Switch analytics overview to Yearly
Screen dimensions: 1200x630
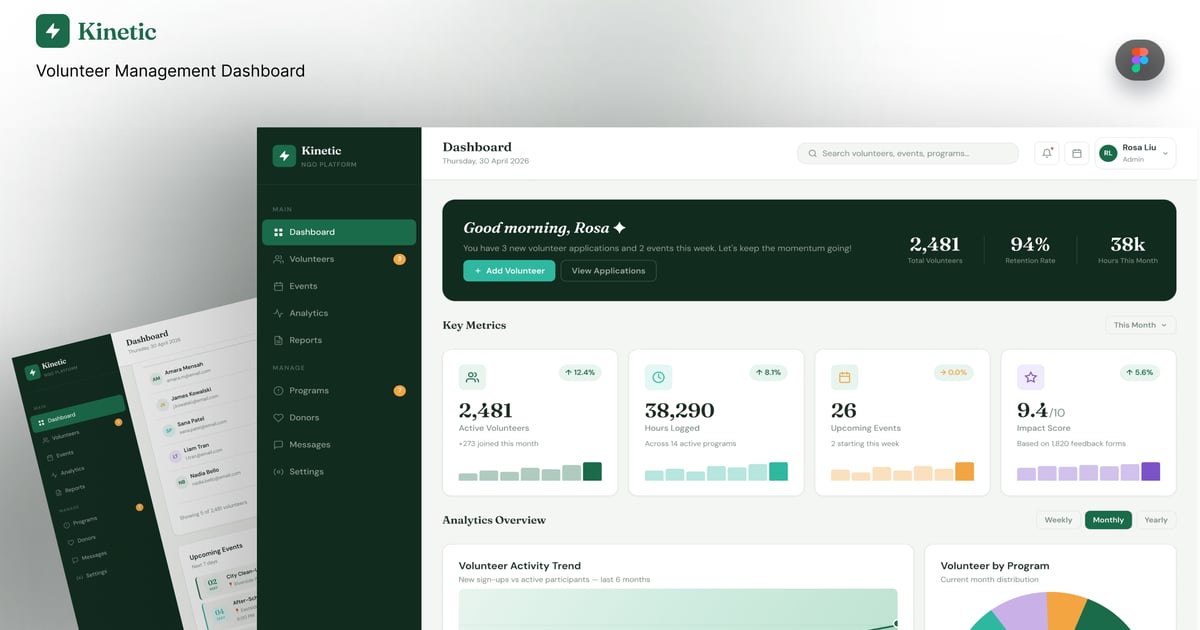click(1156, 520)
